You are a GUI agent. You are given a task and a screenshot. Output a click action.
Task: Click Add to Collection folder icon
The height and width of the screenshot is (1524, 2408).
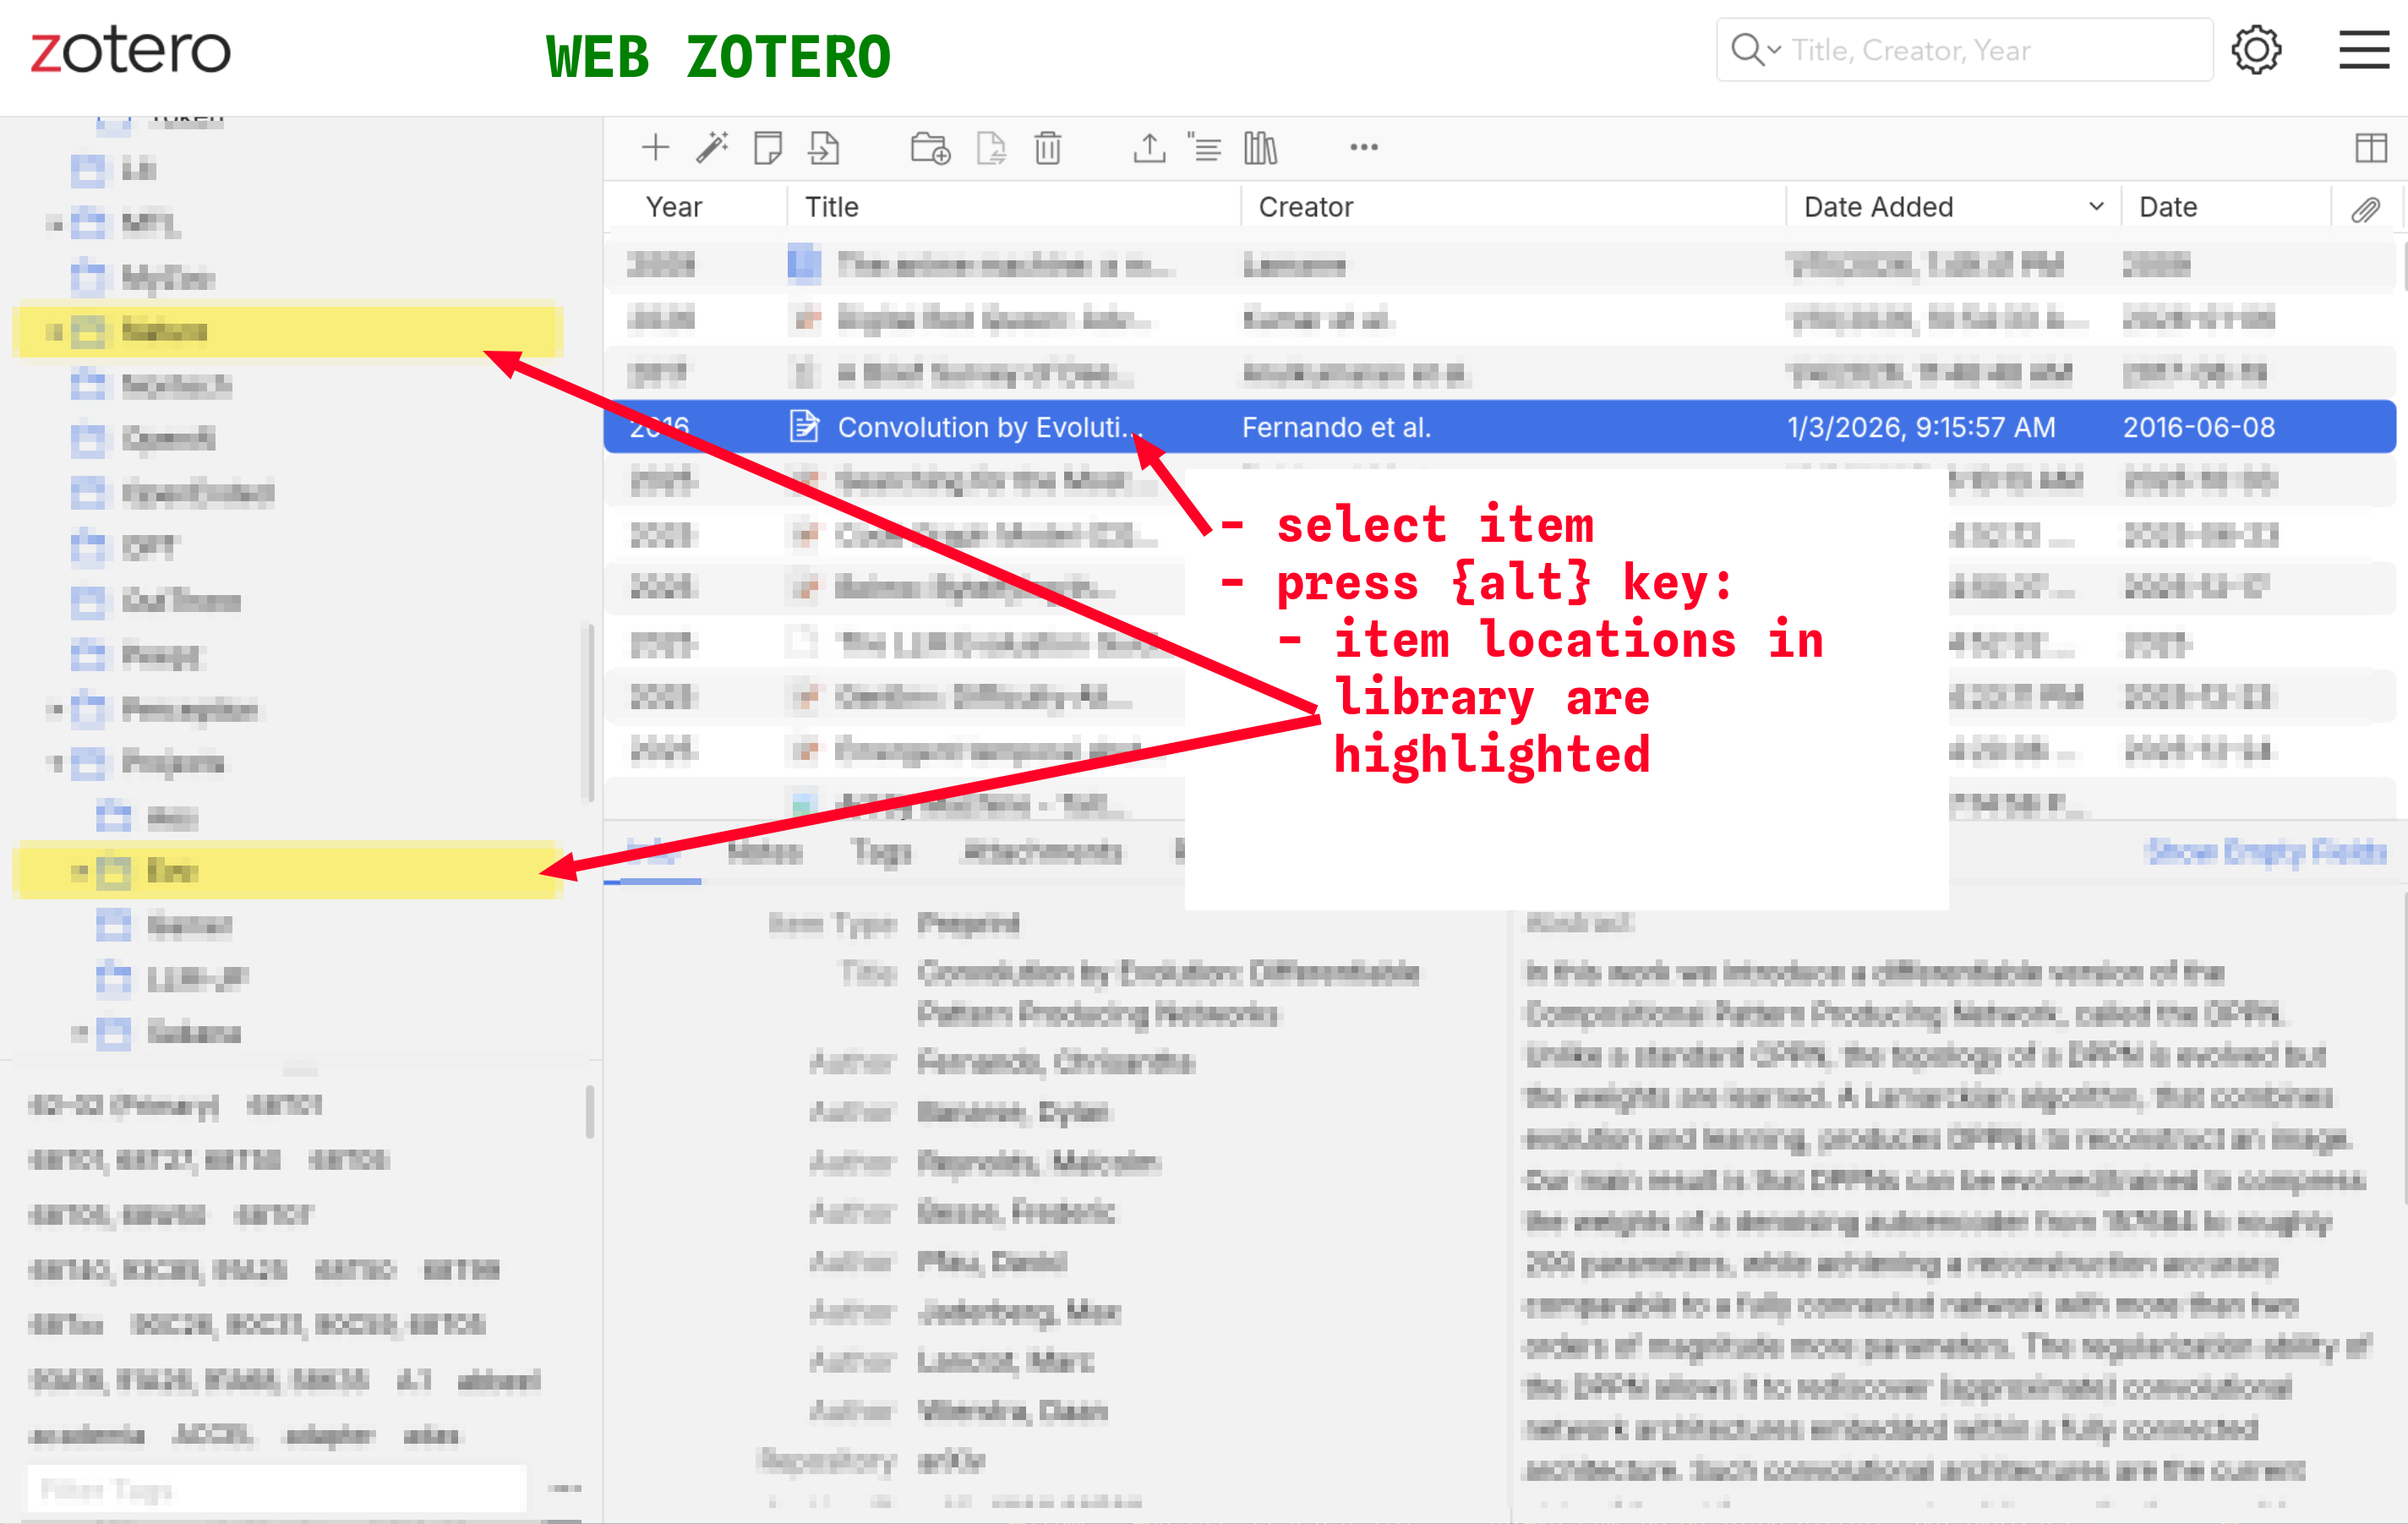tap(930, 148)
